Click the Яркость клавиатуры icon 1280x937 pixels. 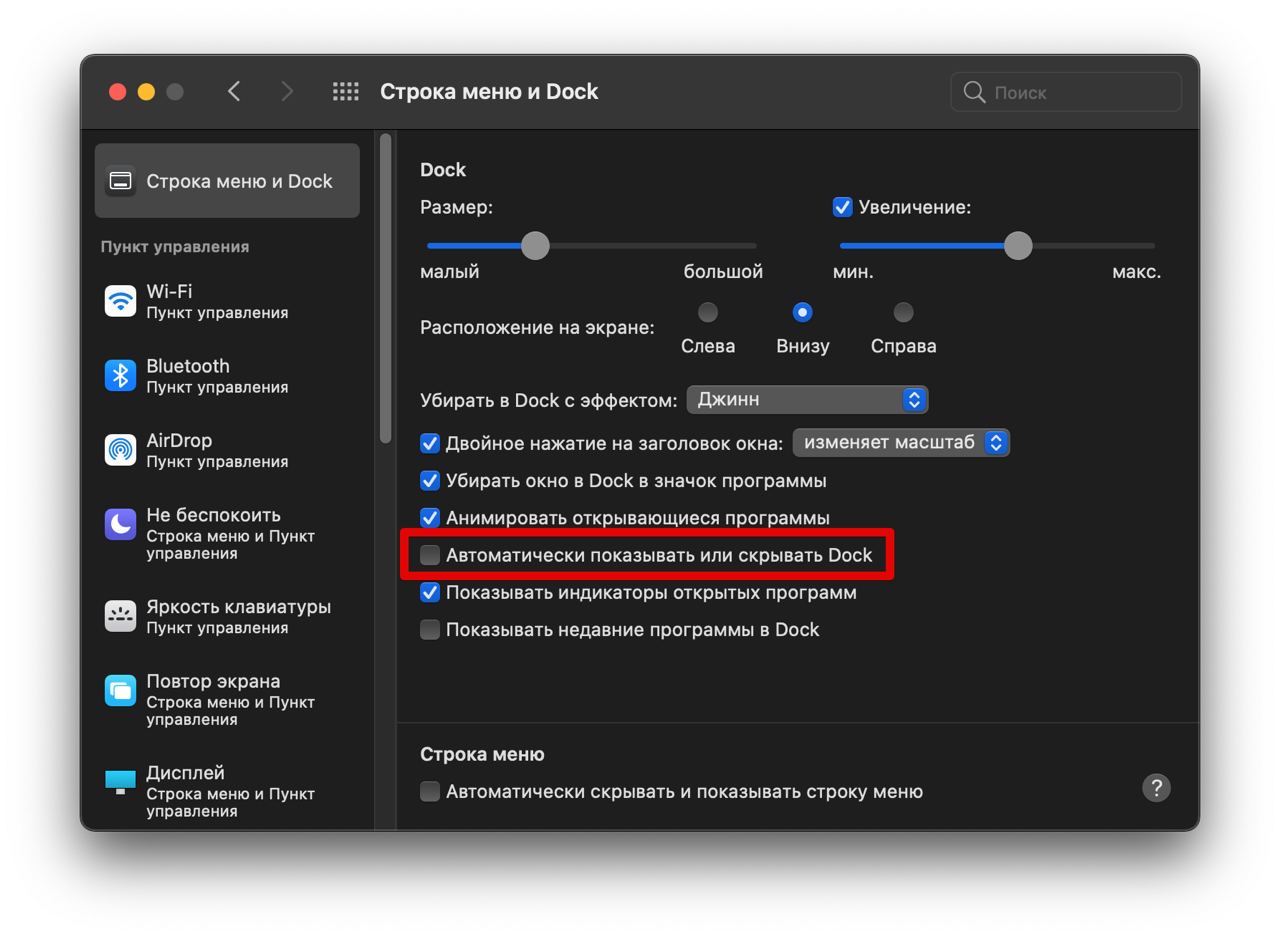pos(120,616)
